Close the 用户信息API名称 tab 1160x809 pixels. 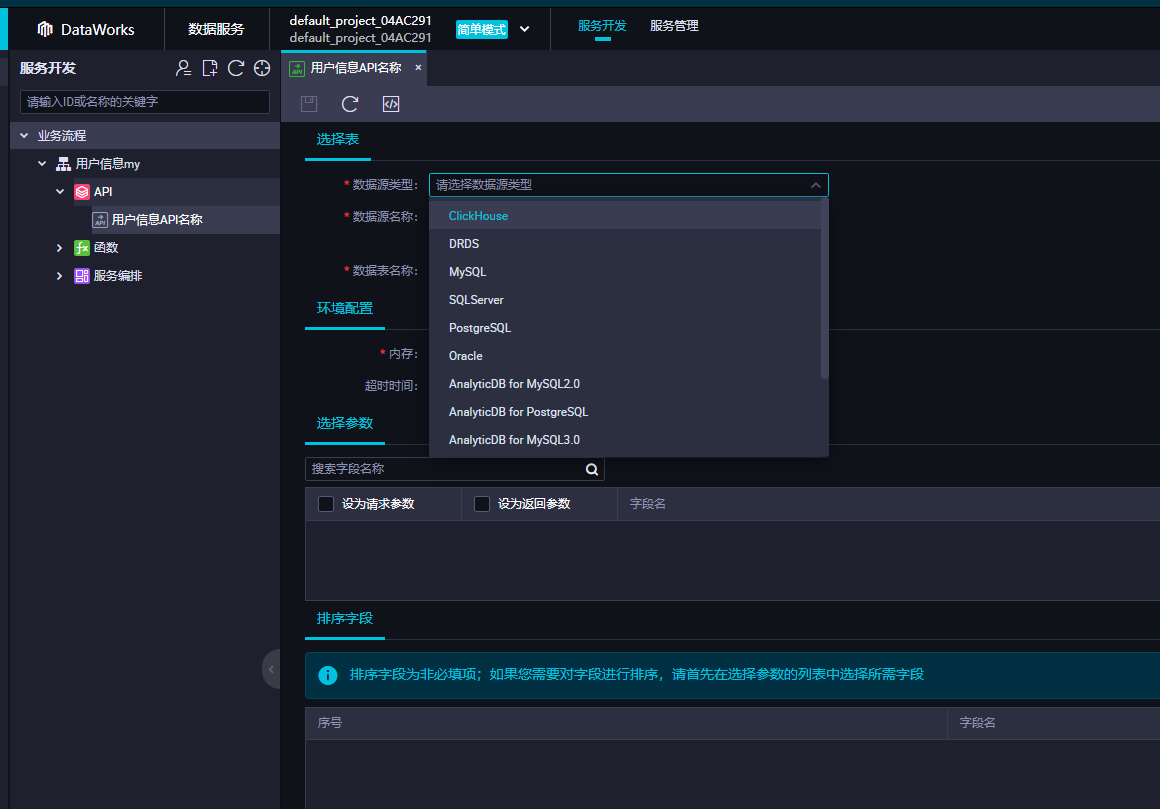[418, 68]
